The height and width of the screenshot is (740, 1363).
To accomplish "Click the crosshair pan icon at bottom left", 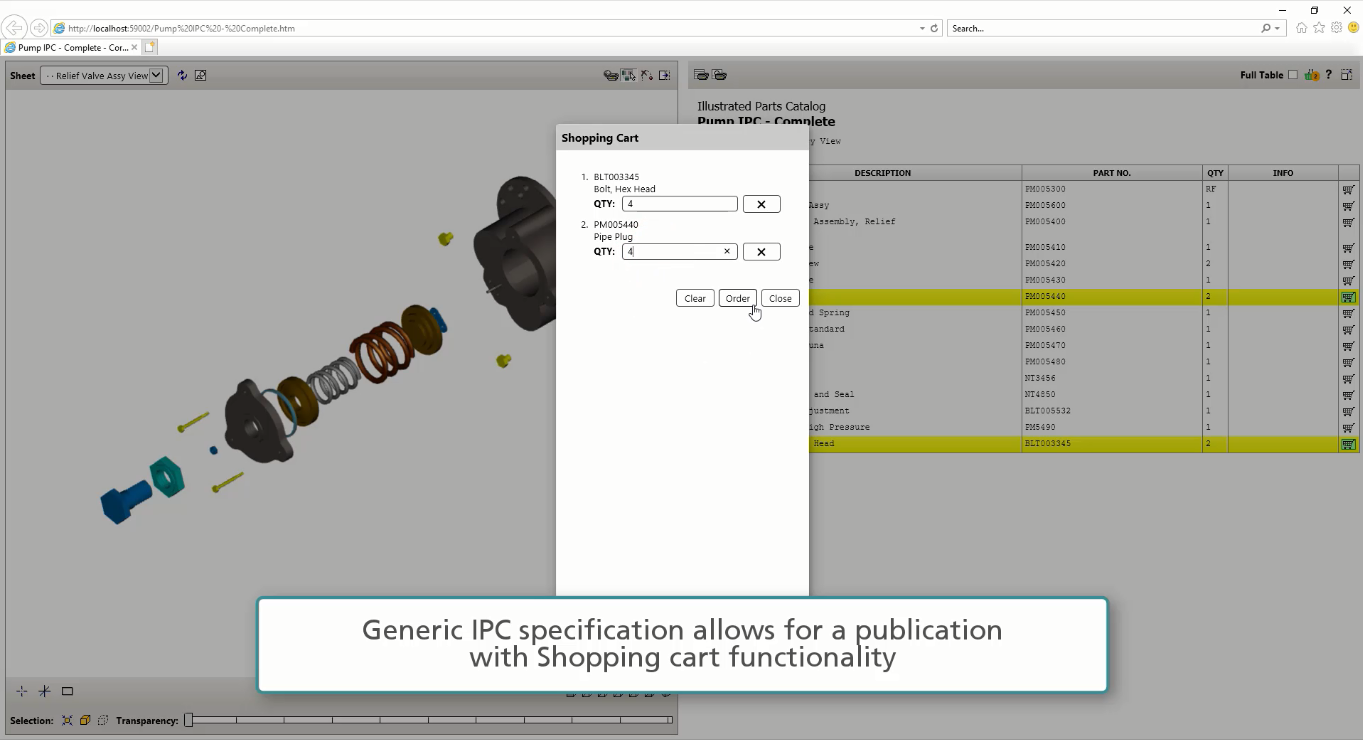I will [22, 691].
